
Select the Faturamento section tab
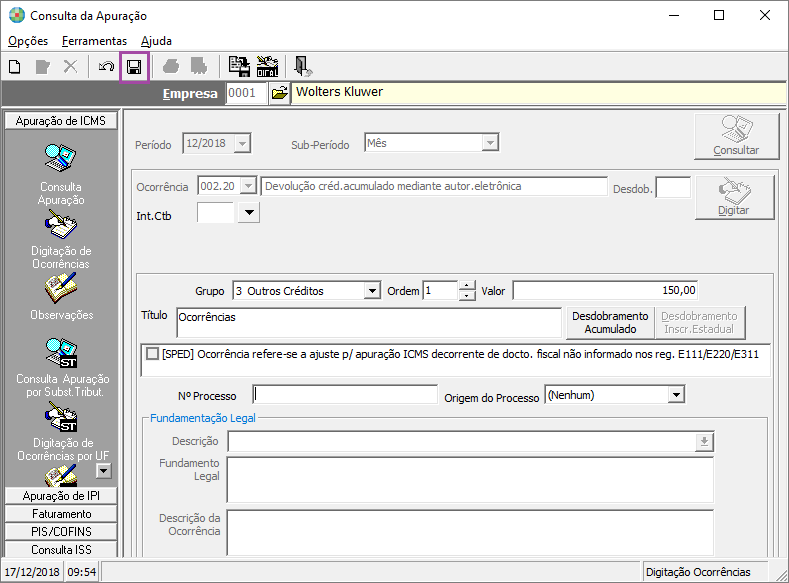point(61,514)
